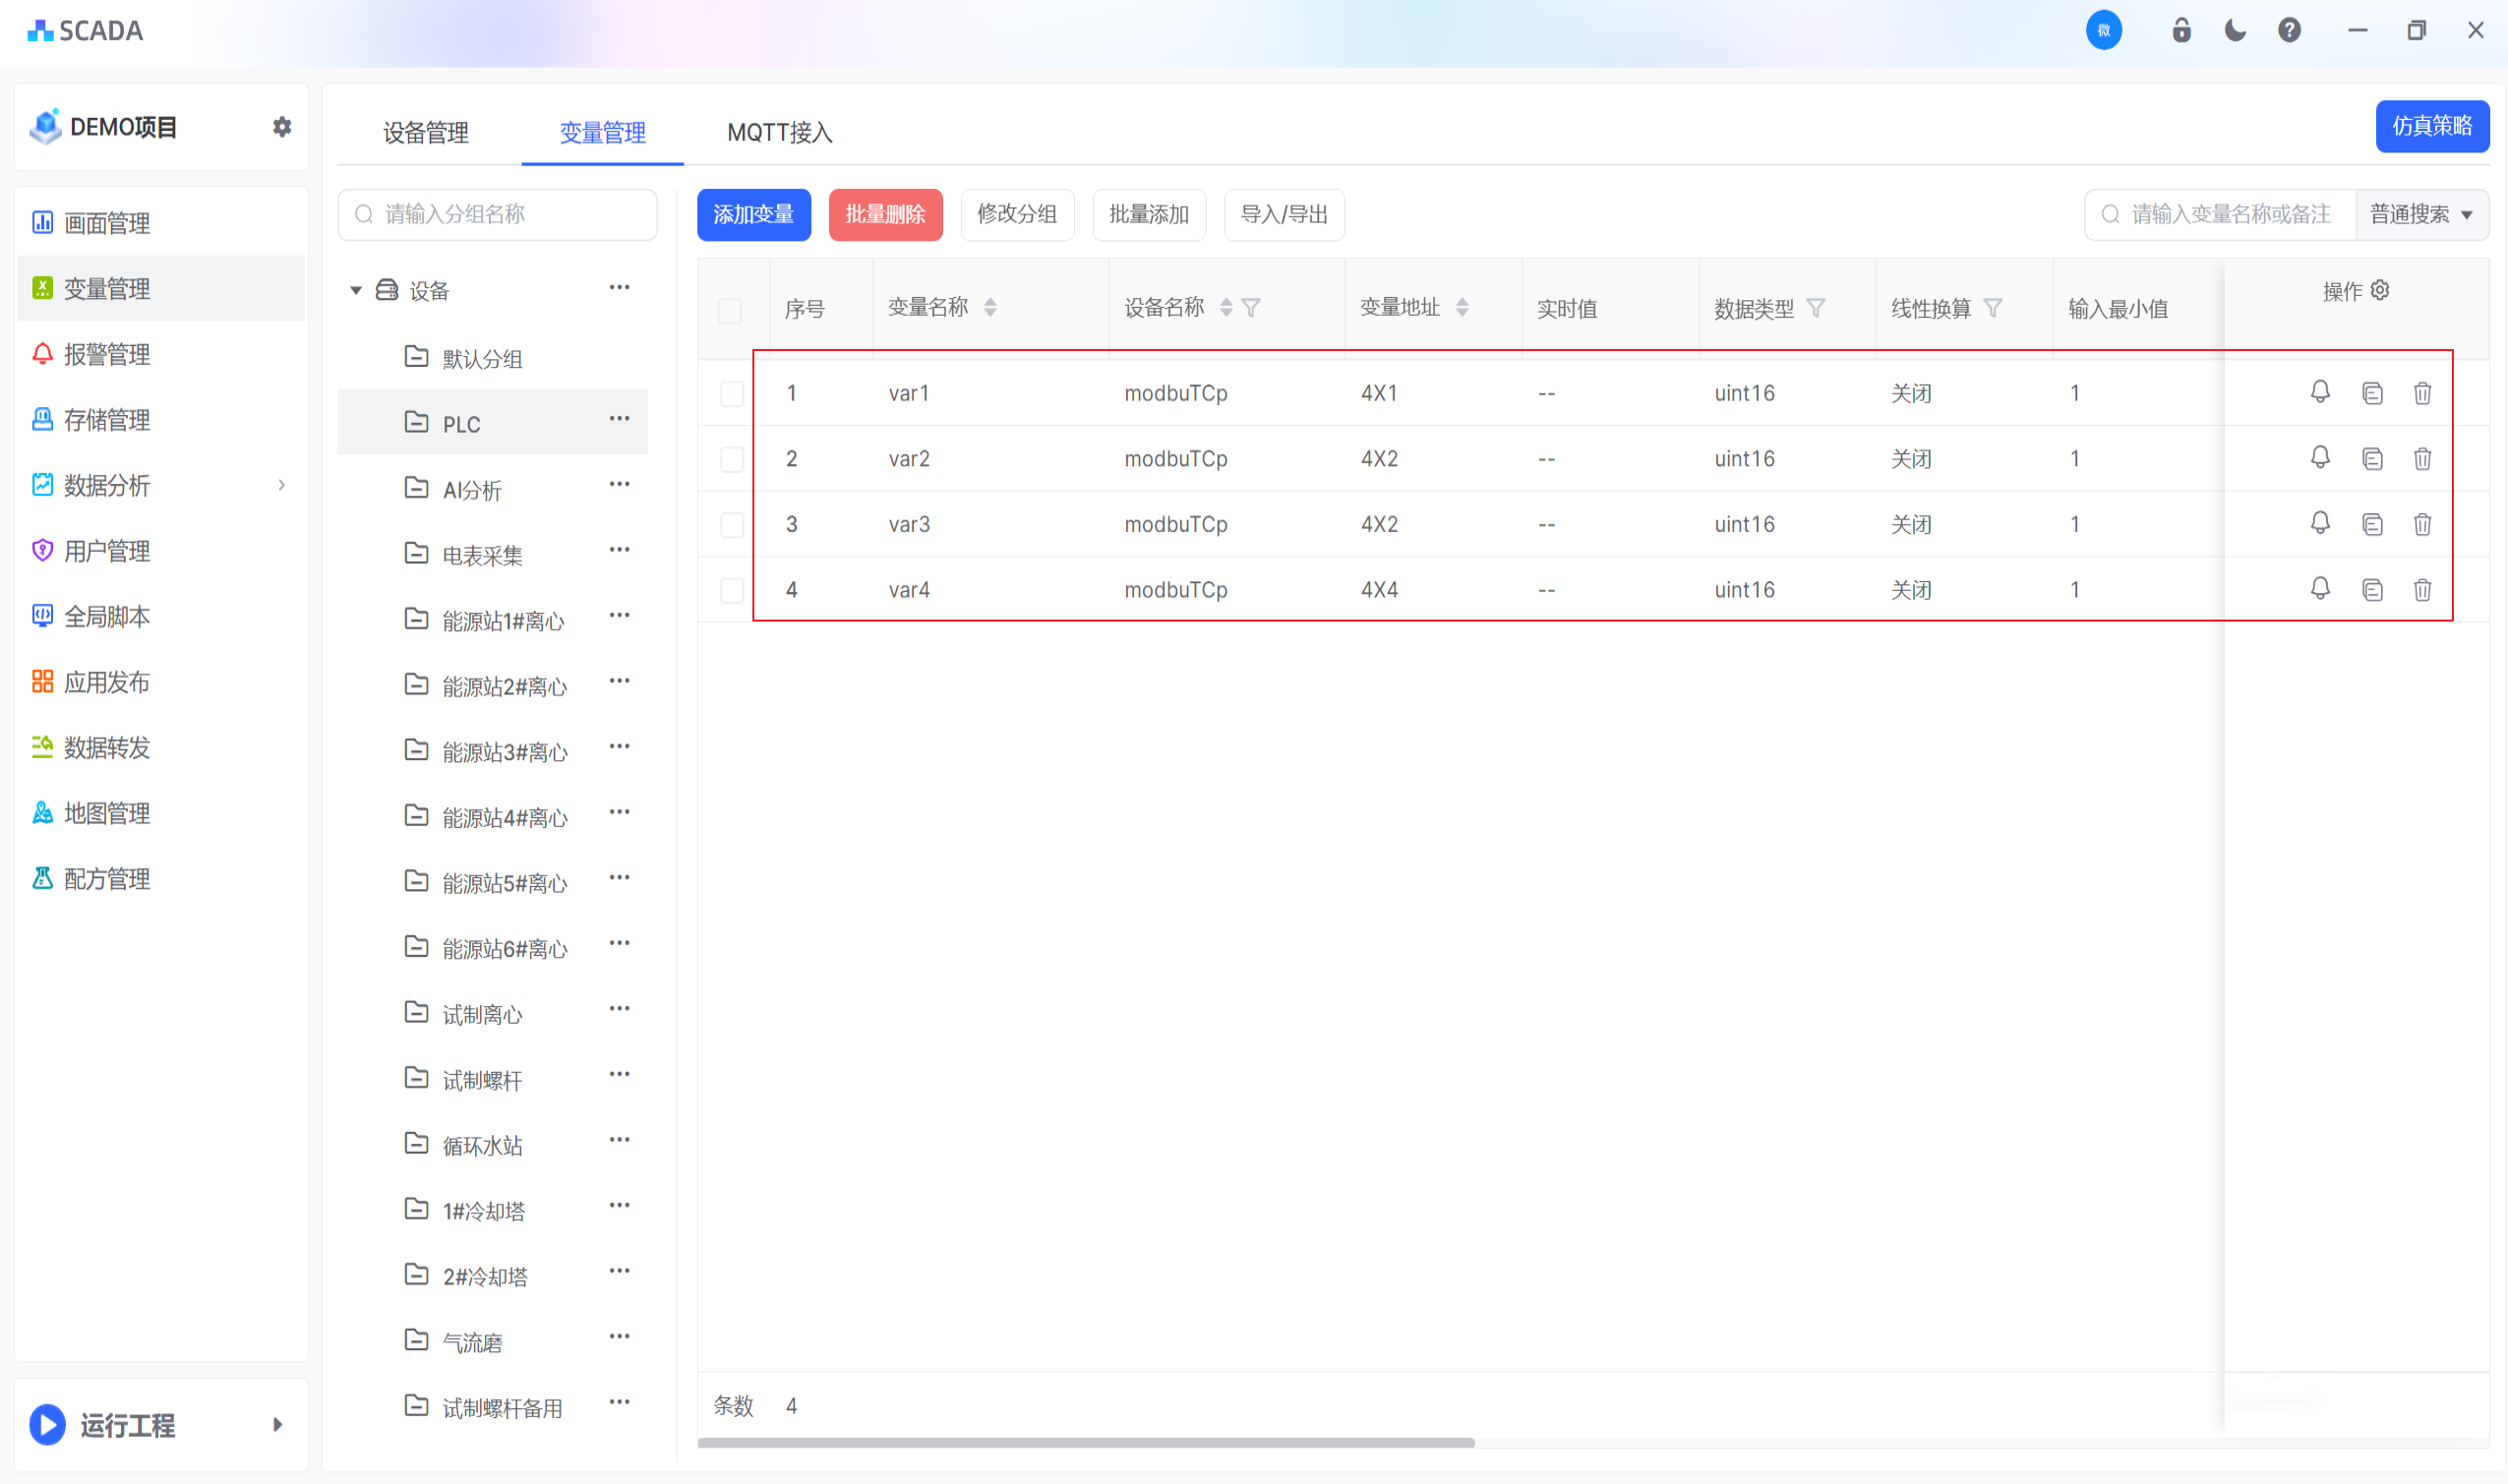2508x1484 pixels.
Task: Switch to the 设备管理 tab
Action: pos(425,132)
